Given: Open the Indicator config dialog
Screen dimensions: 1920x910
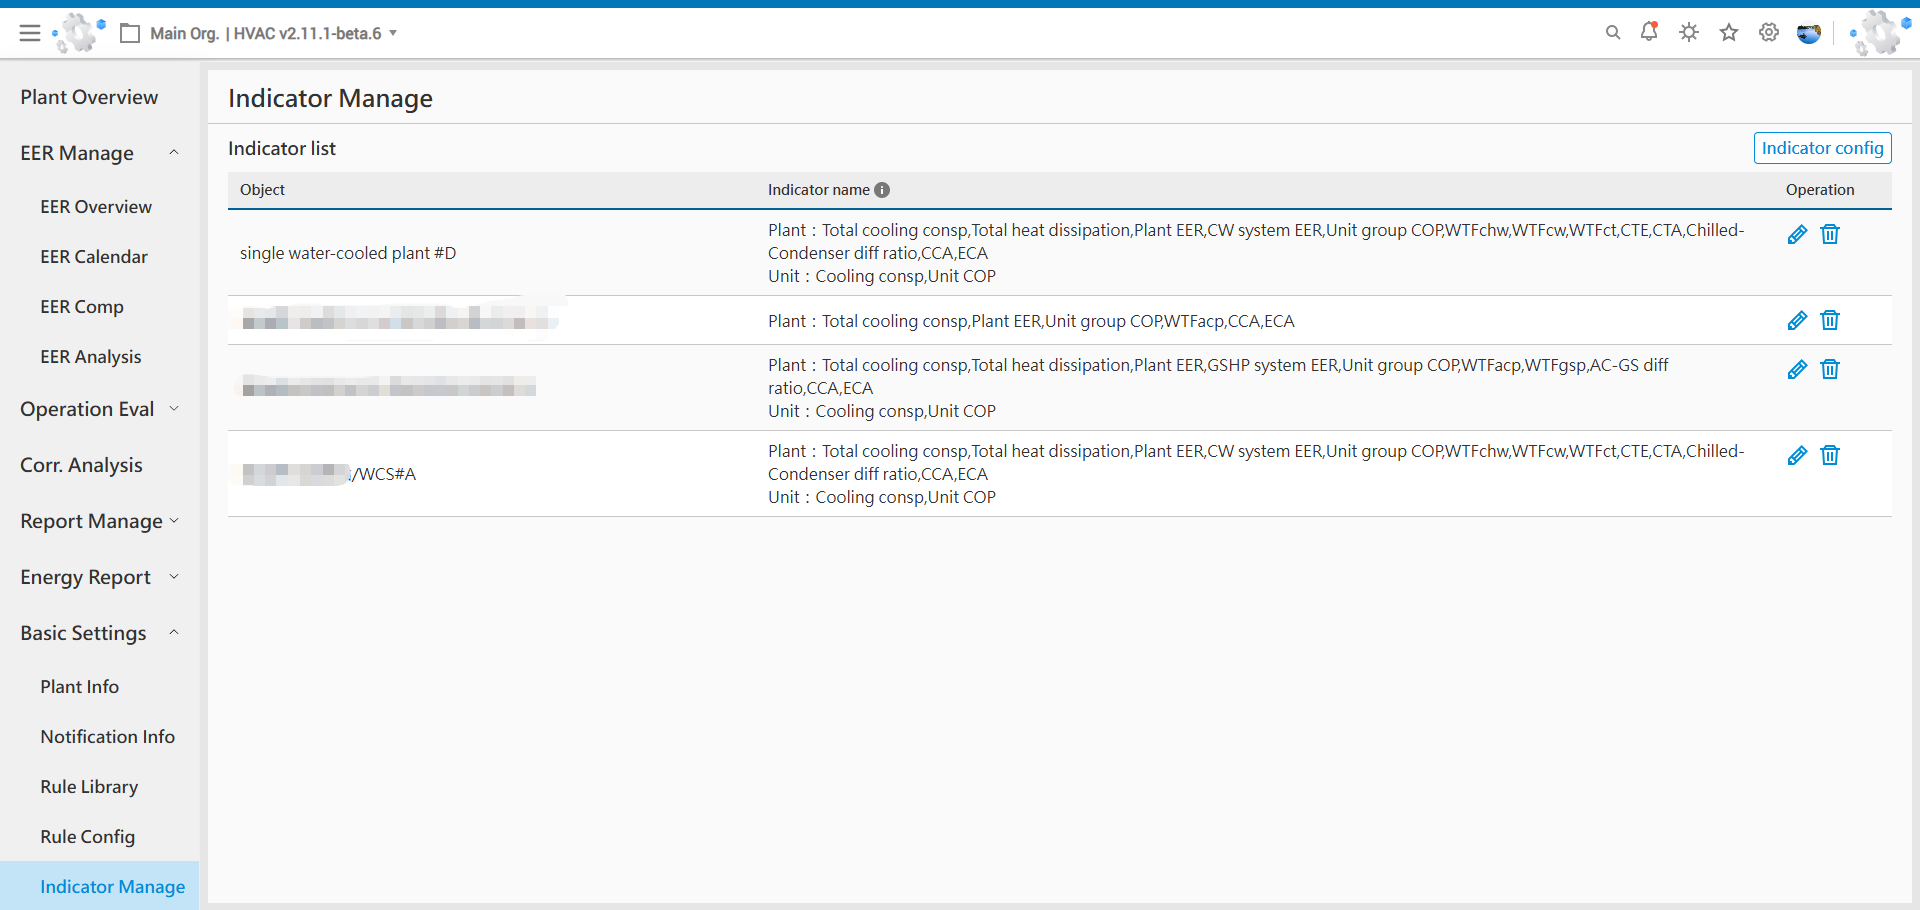Looking at the screenshot, I should 1822,147.
